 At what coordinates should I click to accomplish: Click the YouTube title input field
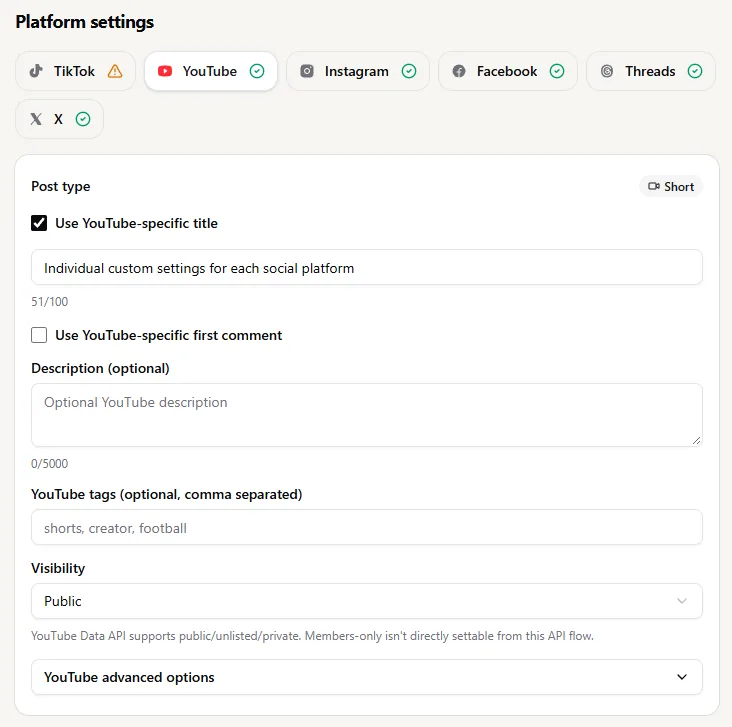click(x=366, y=268)
